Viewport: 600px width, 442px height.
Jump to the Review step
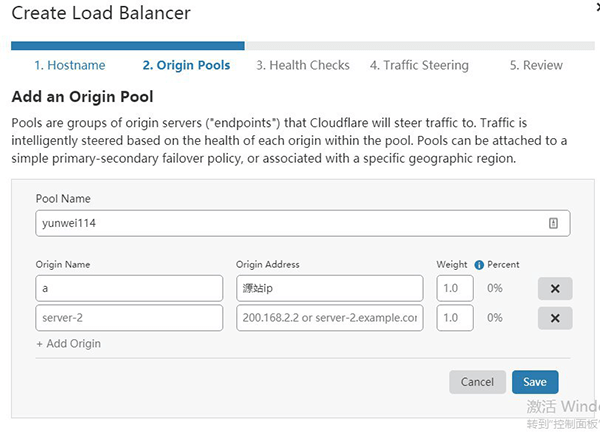[536, 65]
